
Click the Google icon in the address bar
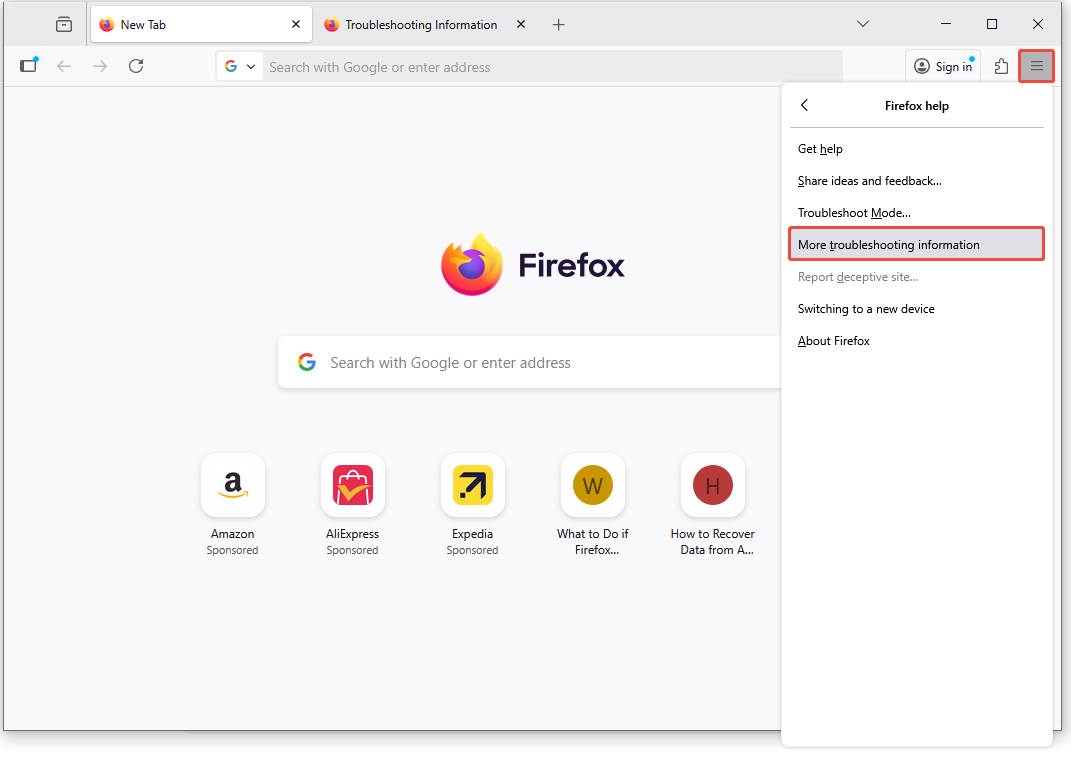(231, 66)
